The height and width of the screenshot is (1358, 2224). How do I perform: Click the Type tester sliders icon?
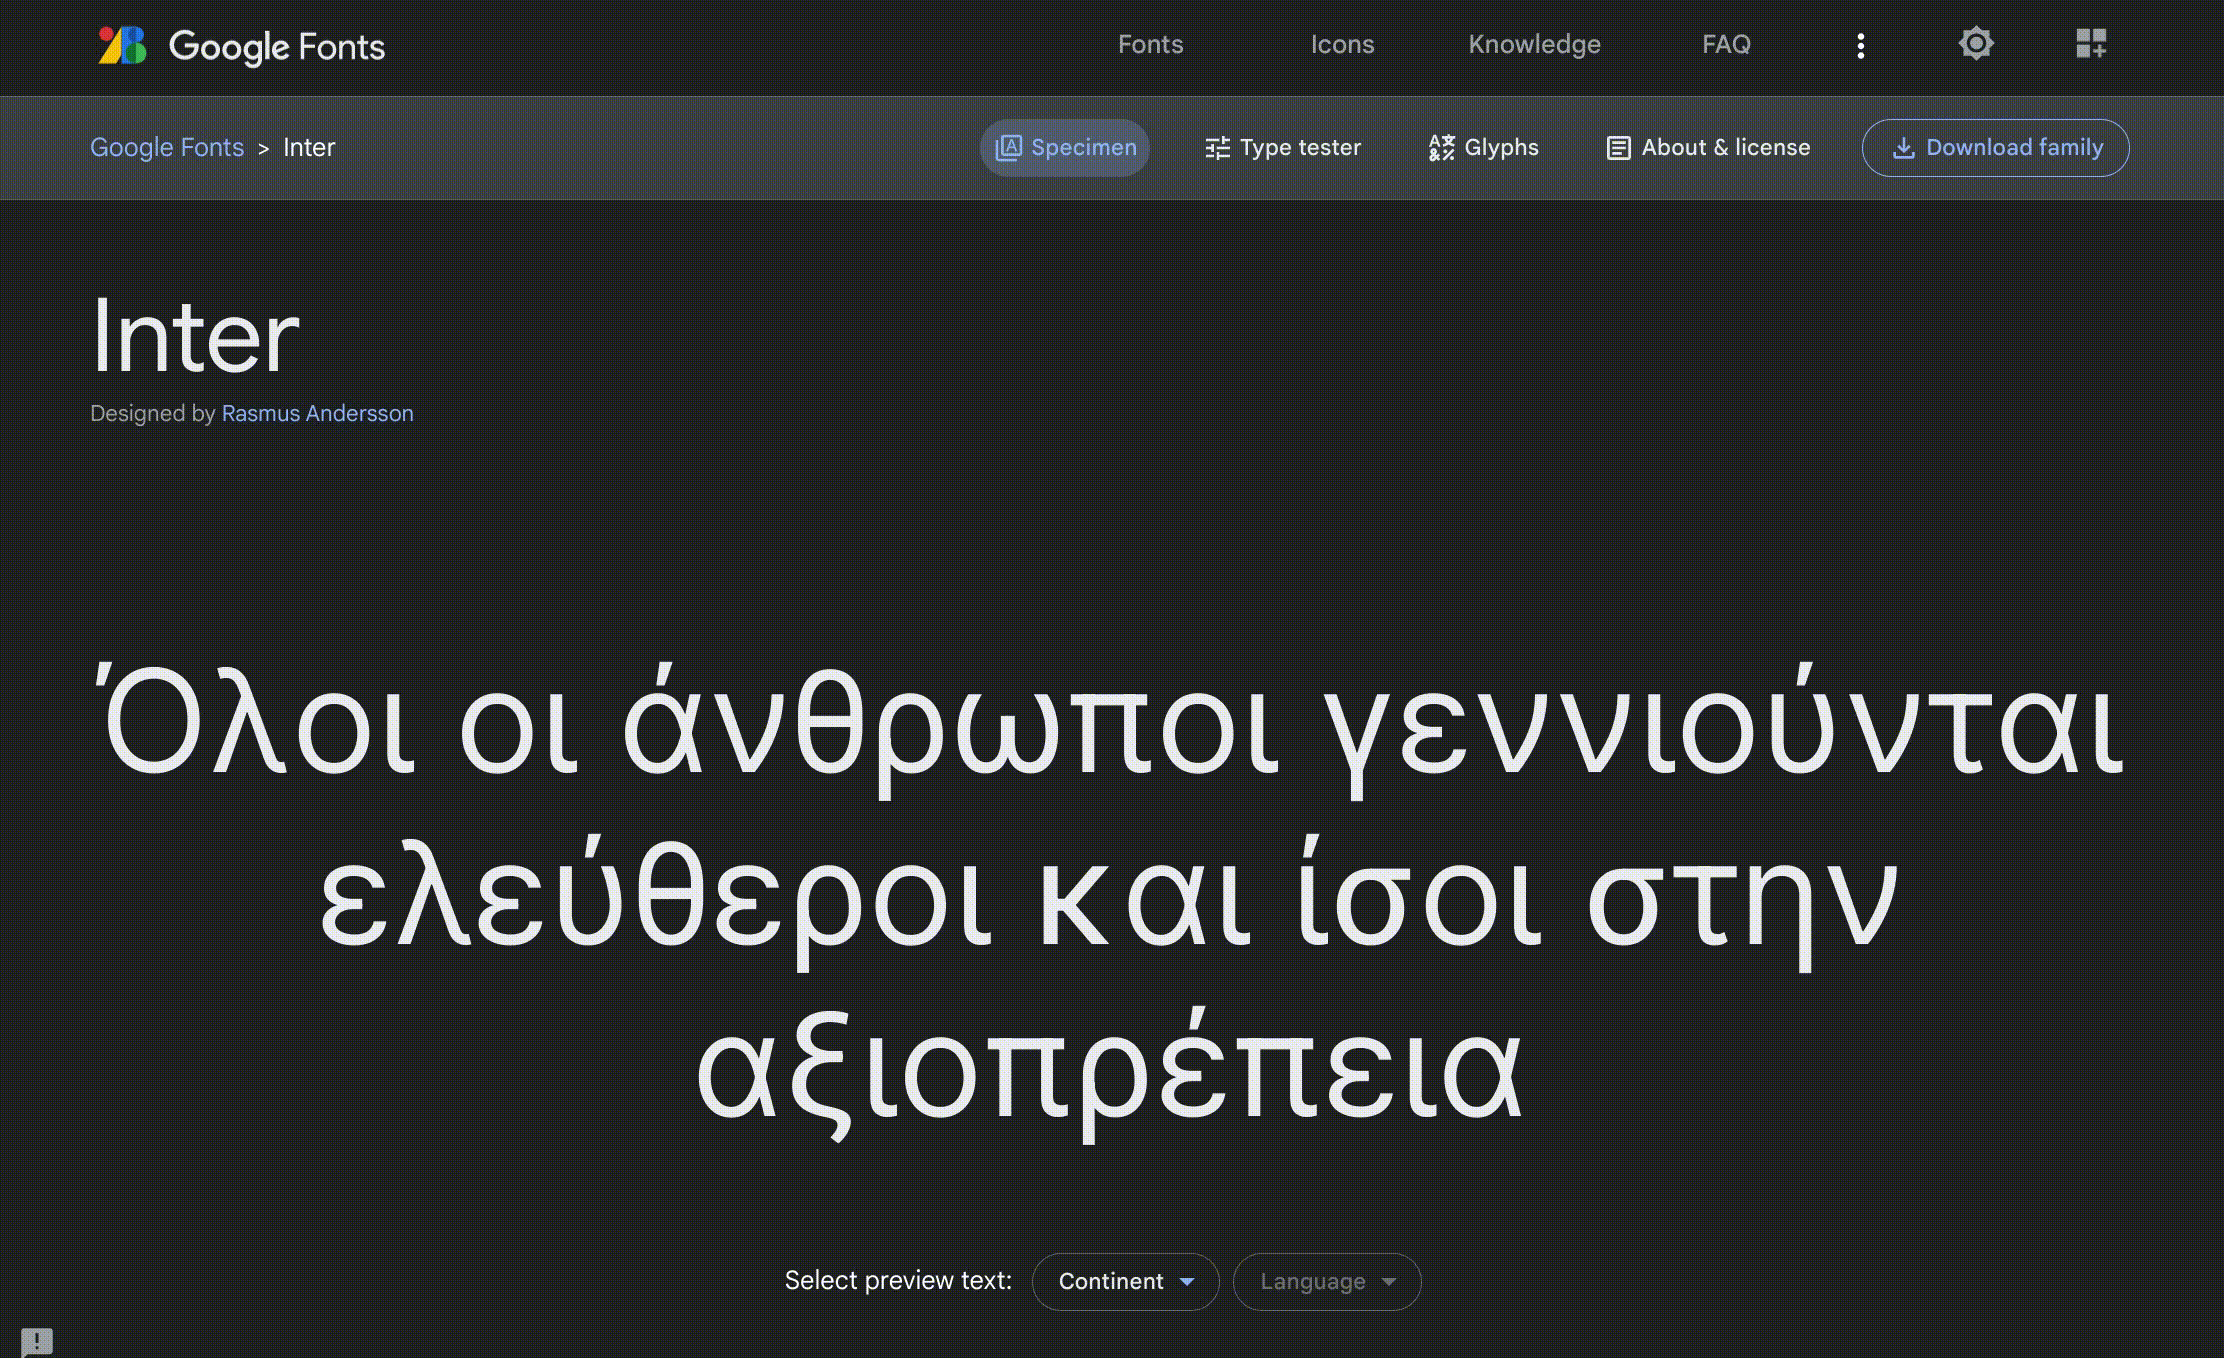pos(1217,148)
